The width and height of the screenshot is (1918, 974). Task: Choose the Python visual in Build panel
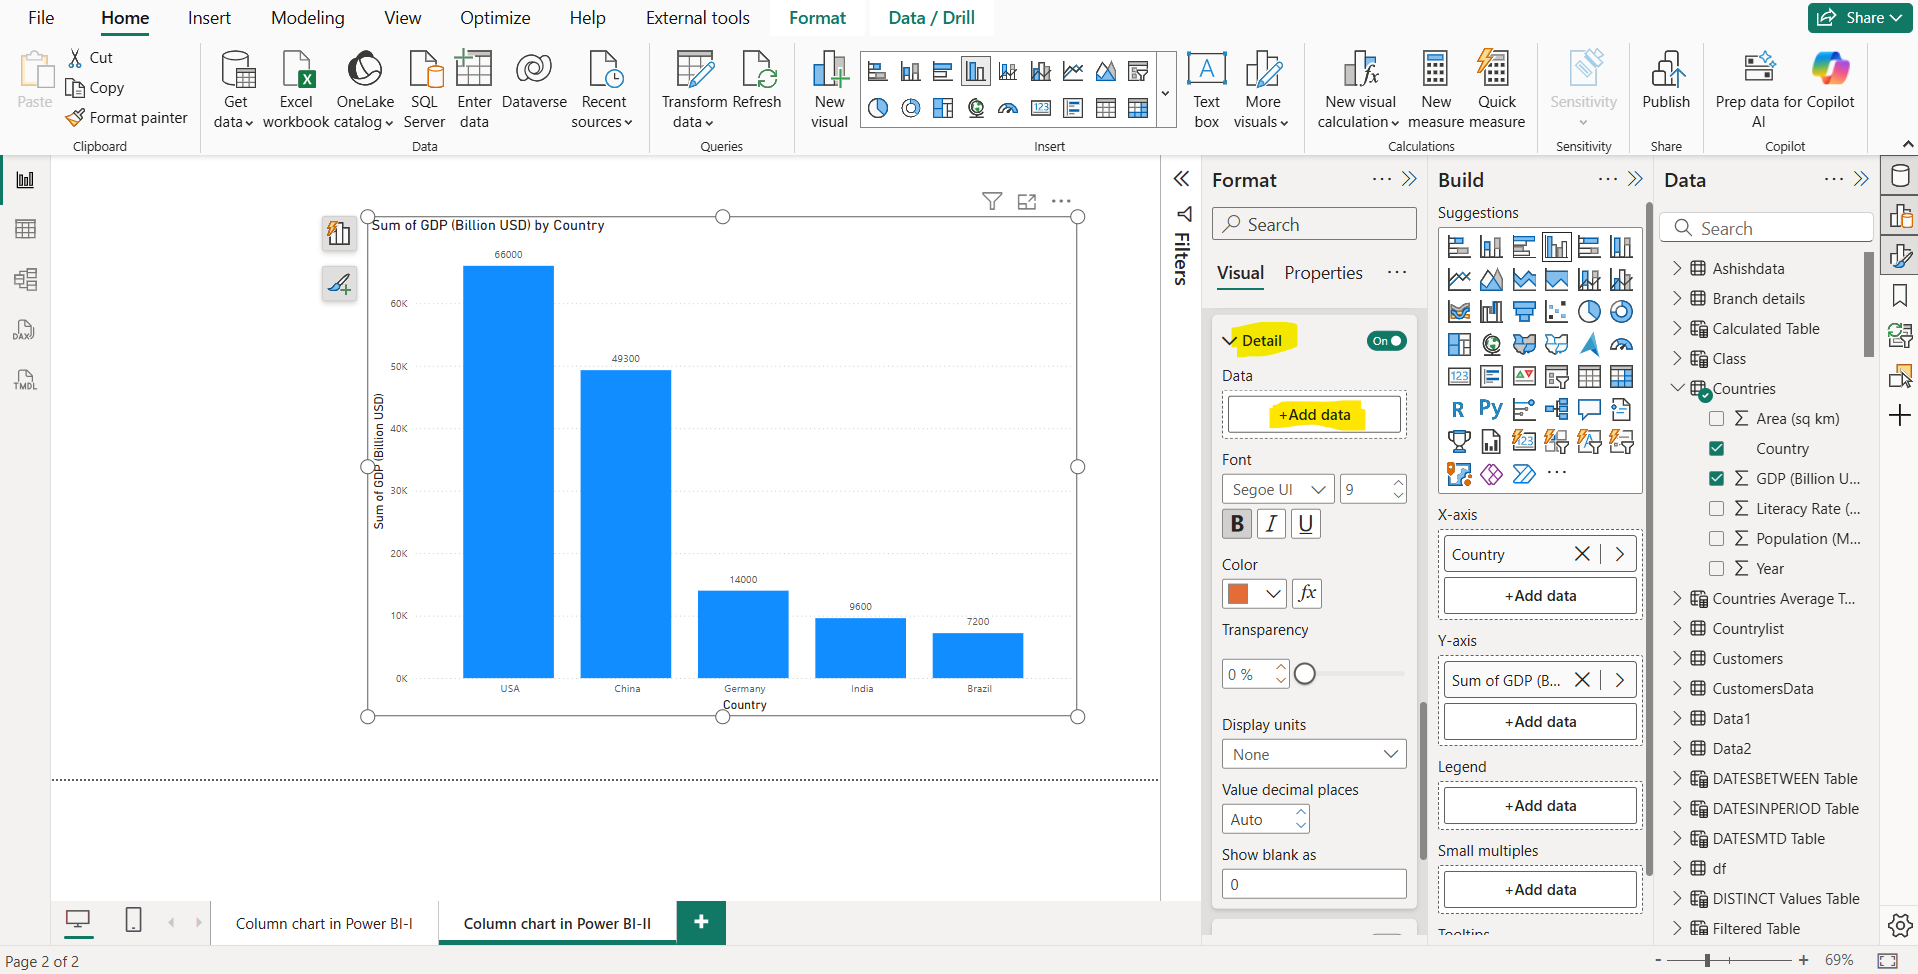[1490, 408]
